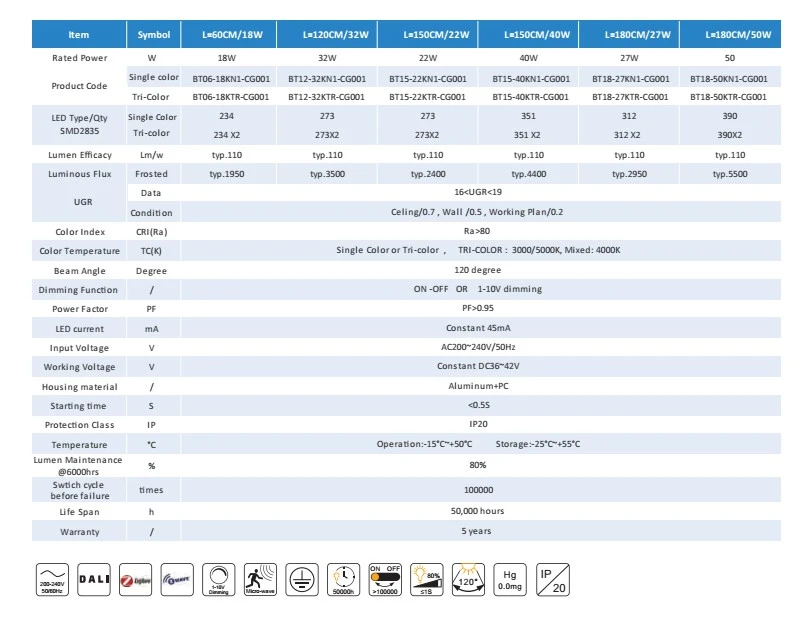Click the Hg 0.0mg icon

point(510,580)
